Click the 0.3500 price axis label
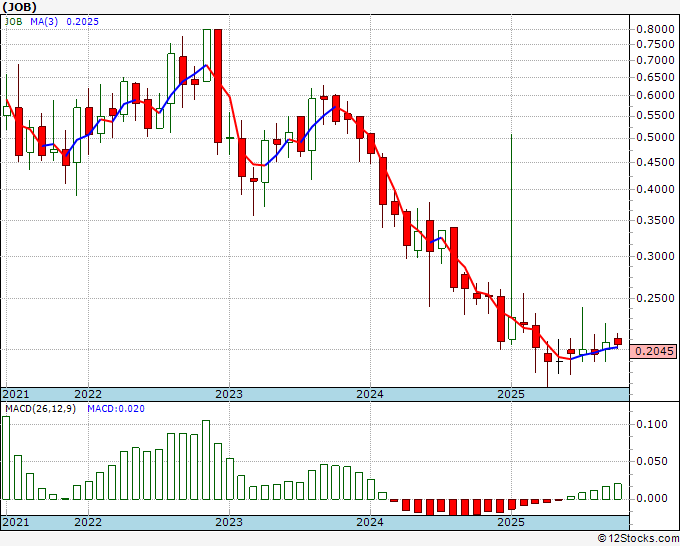This screenshot has width=680, height=546. point(655,220)
